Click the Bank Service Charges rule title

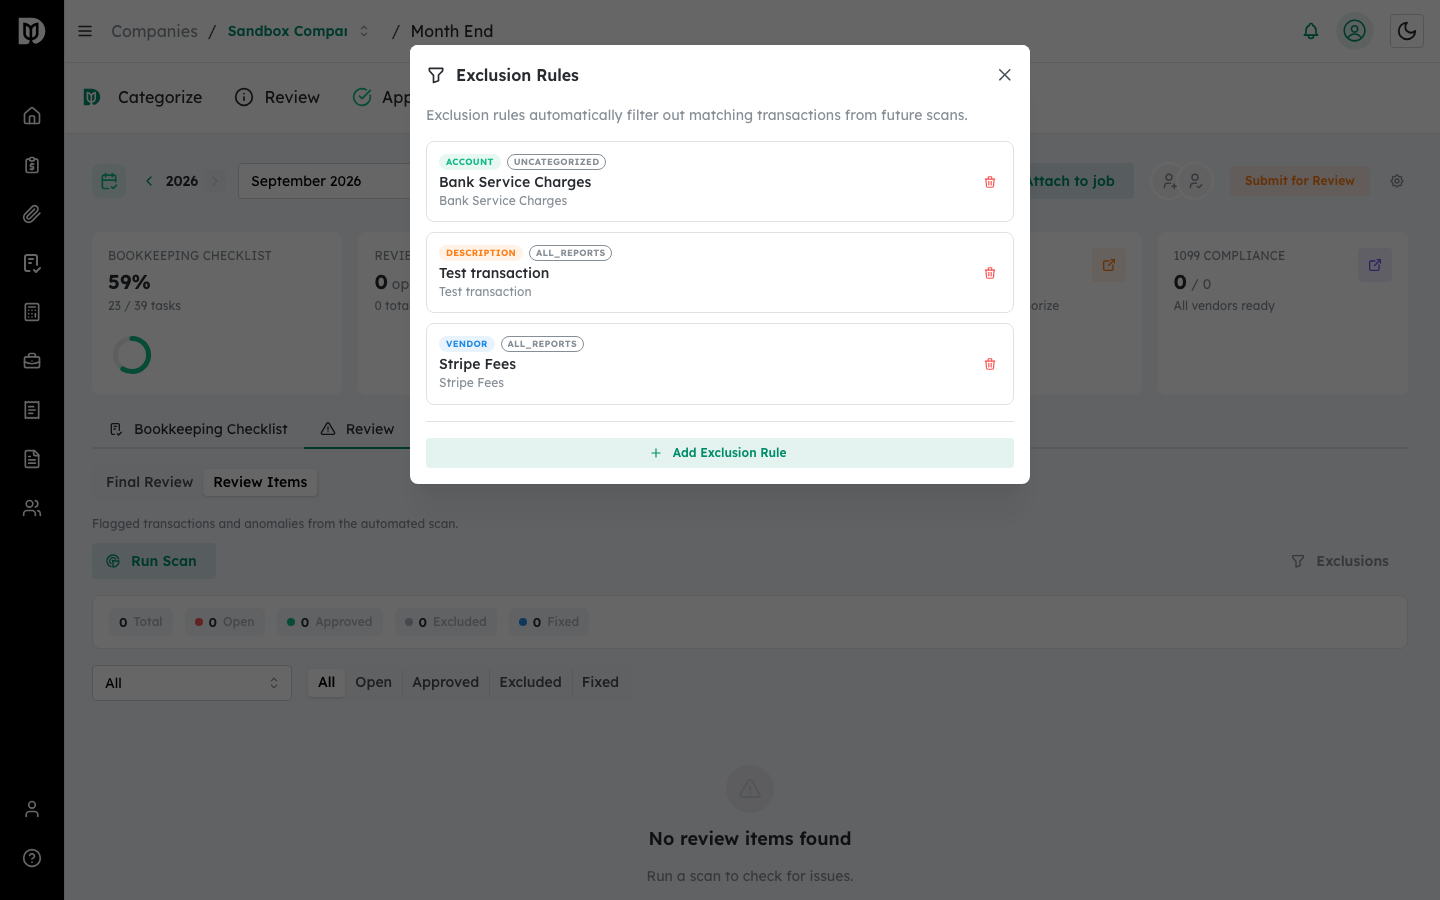[515, 182]
